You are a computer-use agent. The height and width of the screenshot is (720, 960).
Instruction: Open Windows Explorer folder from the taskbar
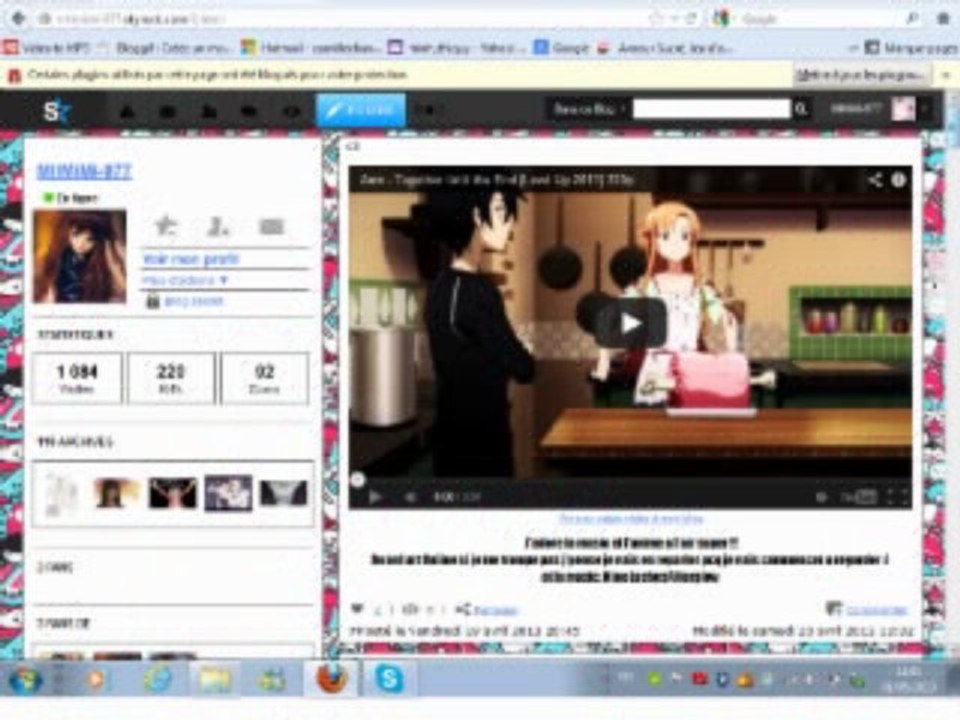[215, 679]
